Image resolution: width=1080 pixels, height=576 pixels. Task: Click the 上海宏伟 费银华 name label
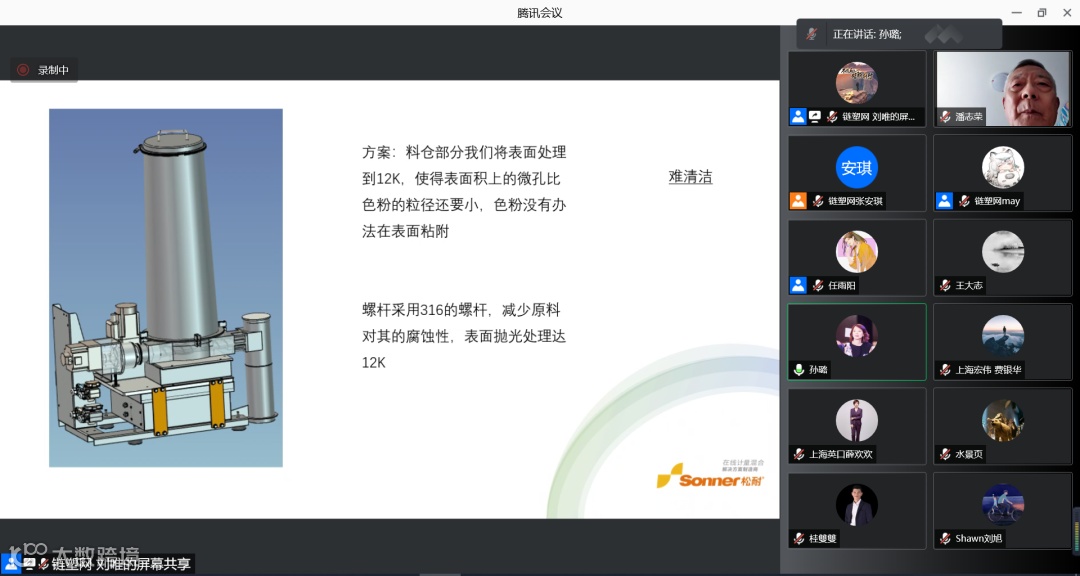[x=988, y=370]
